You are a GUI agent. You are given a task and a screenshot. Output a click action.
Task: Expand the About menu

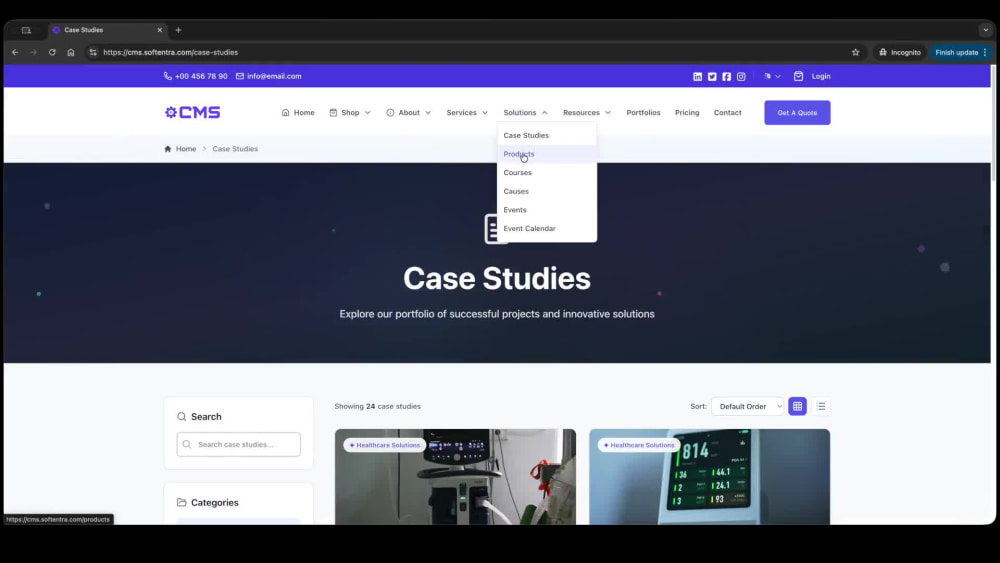tap(408, 112)
